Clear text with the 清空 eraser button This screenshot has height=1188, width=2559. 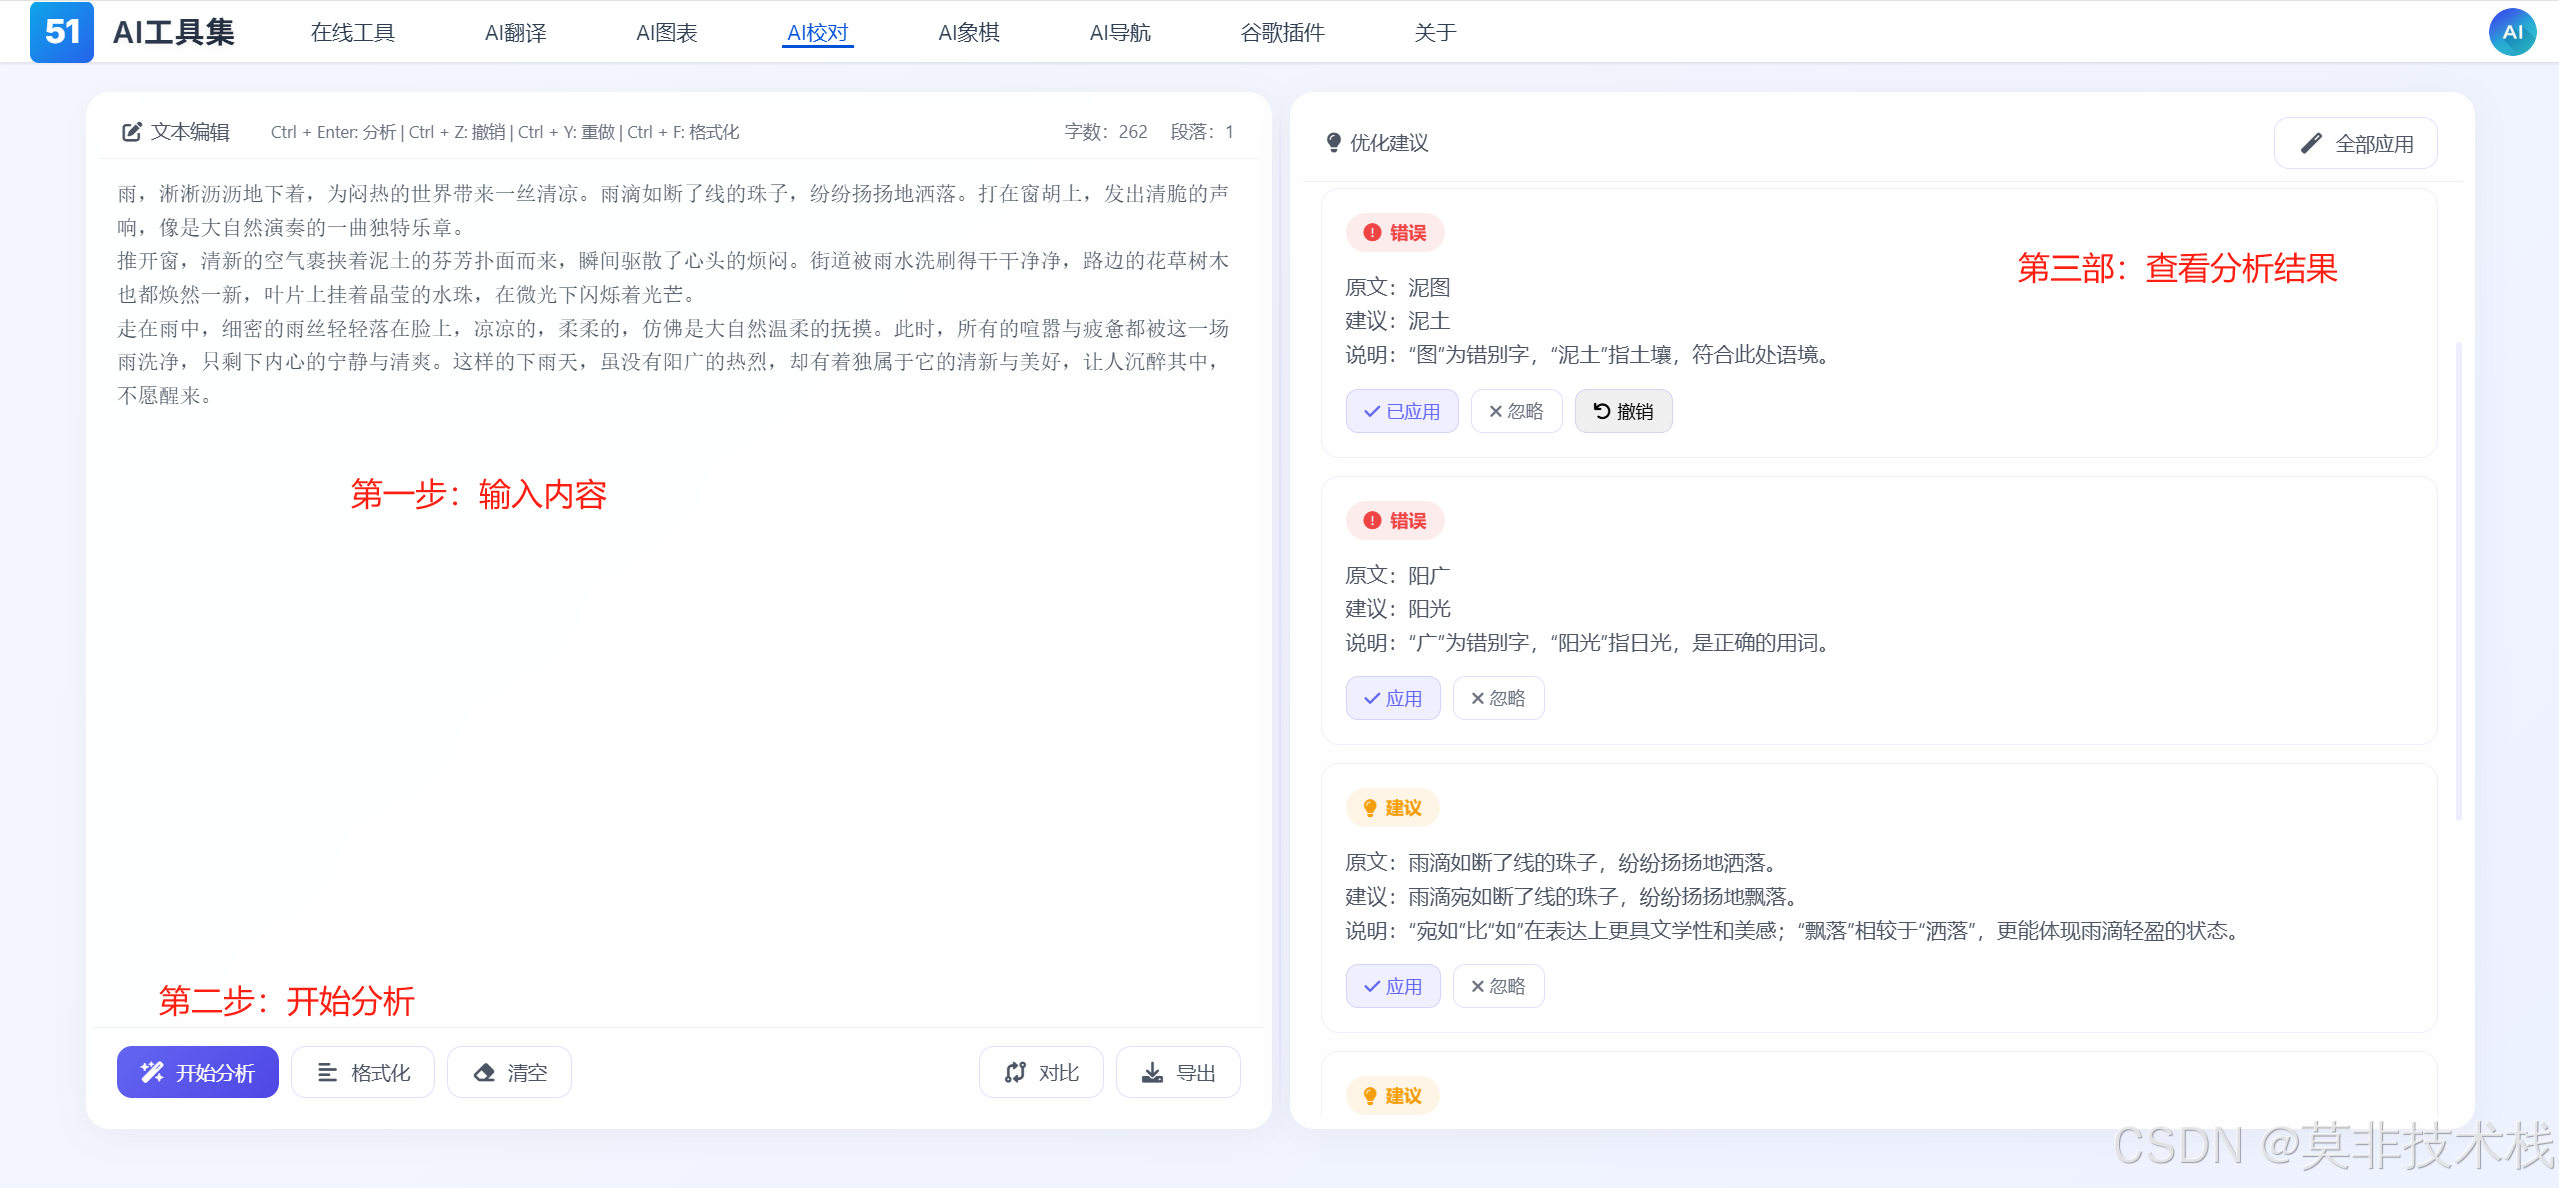click(x=509, y=1072)
